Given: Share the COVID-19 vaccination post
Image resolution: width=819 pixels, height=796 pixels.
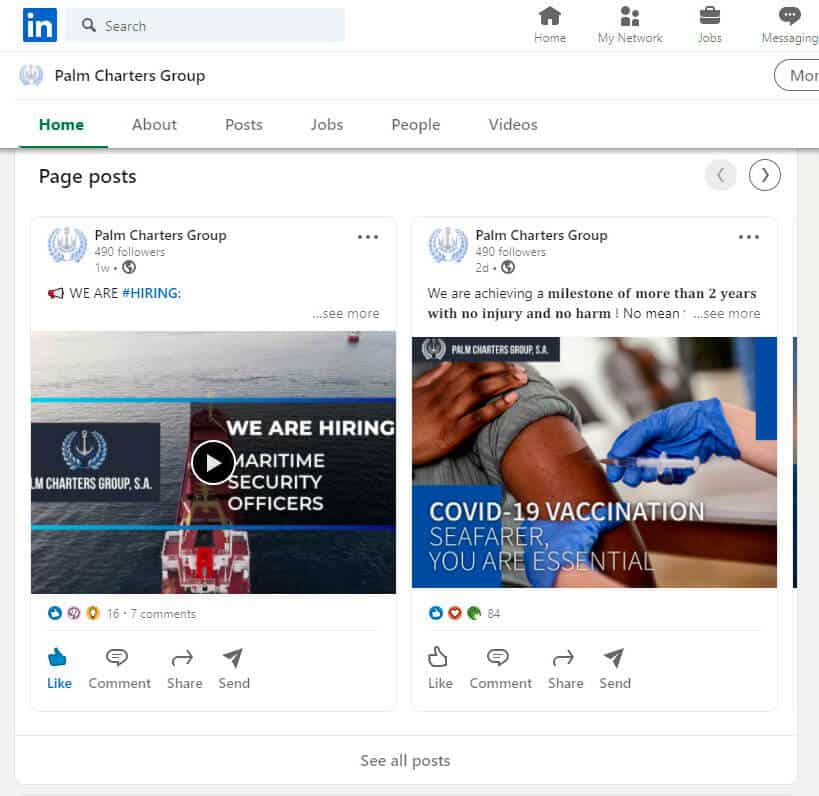Looking at the screenshot, I should pos(565,668).
